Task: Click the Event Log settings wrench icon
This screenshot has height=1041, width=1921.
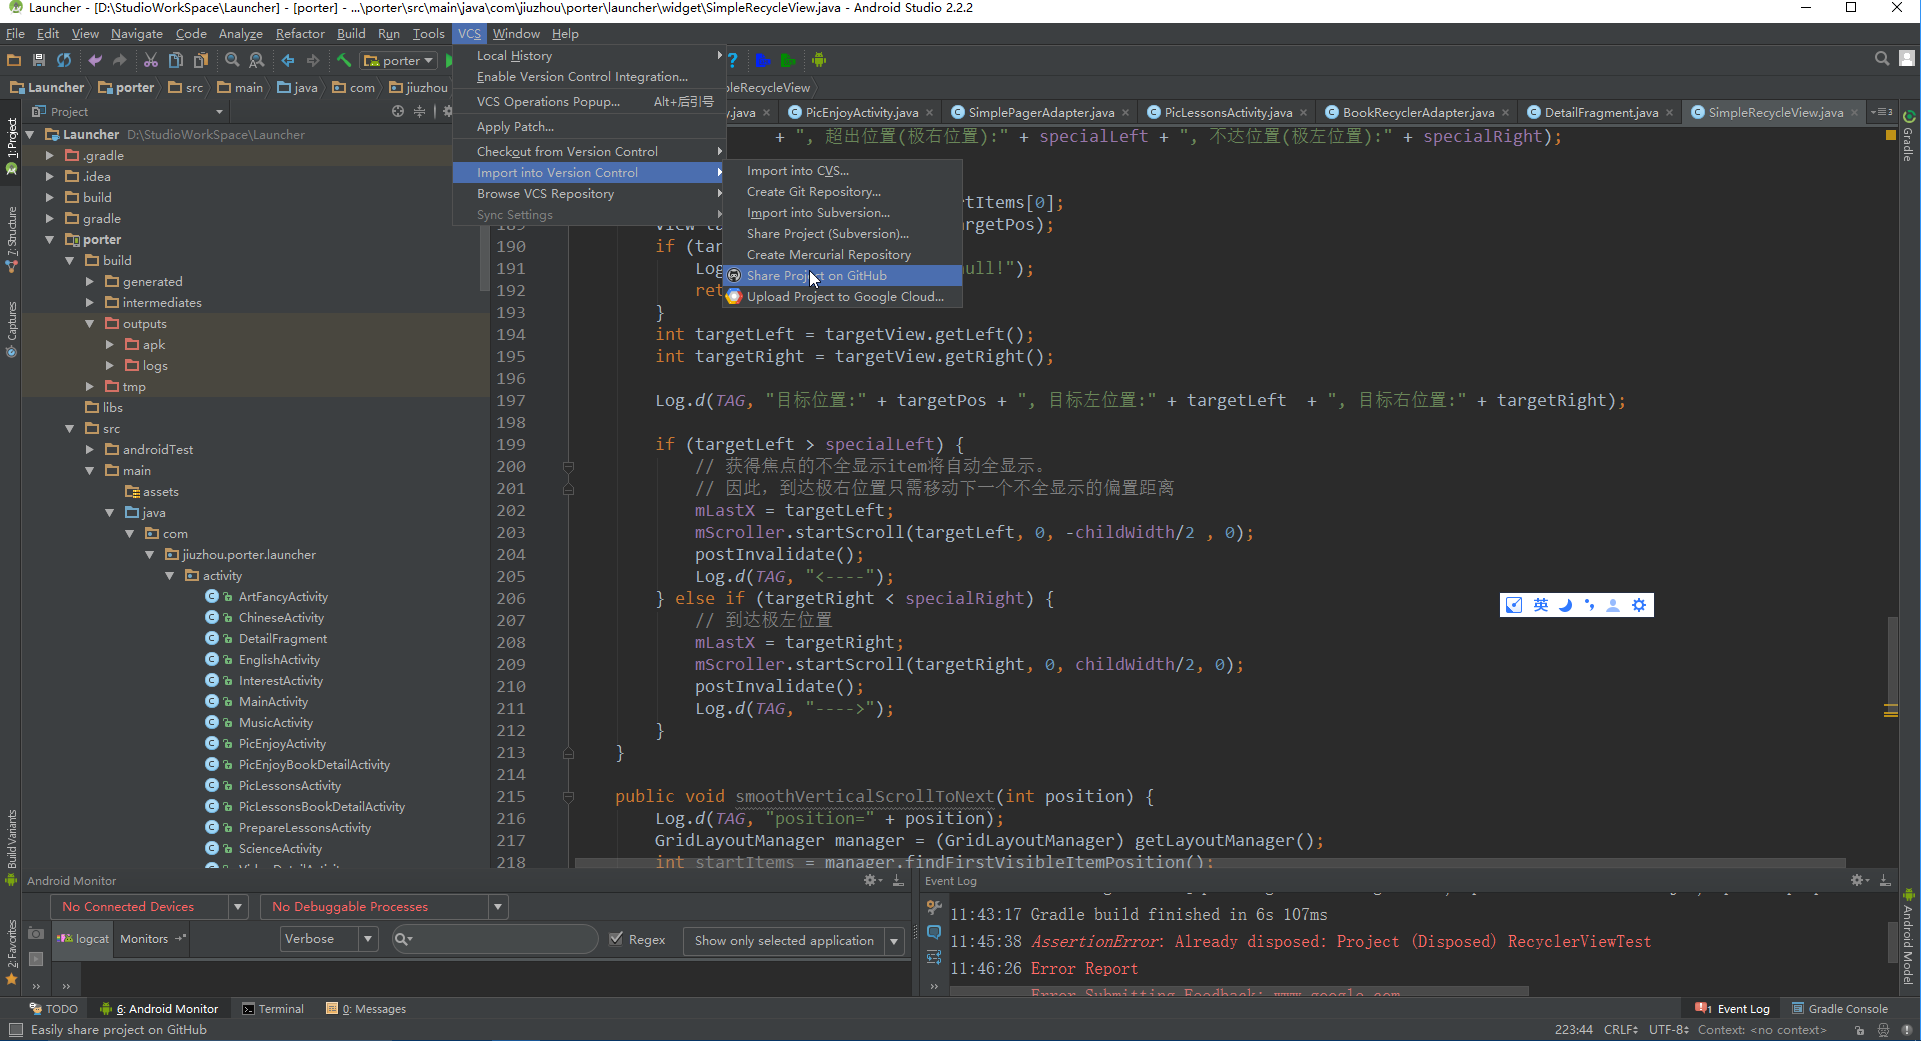Action: click(x=934, y=907)
